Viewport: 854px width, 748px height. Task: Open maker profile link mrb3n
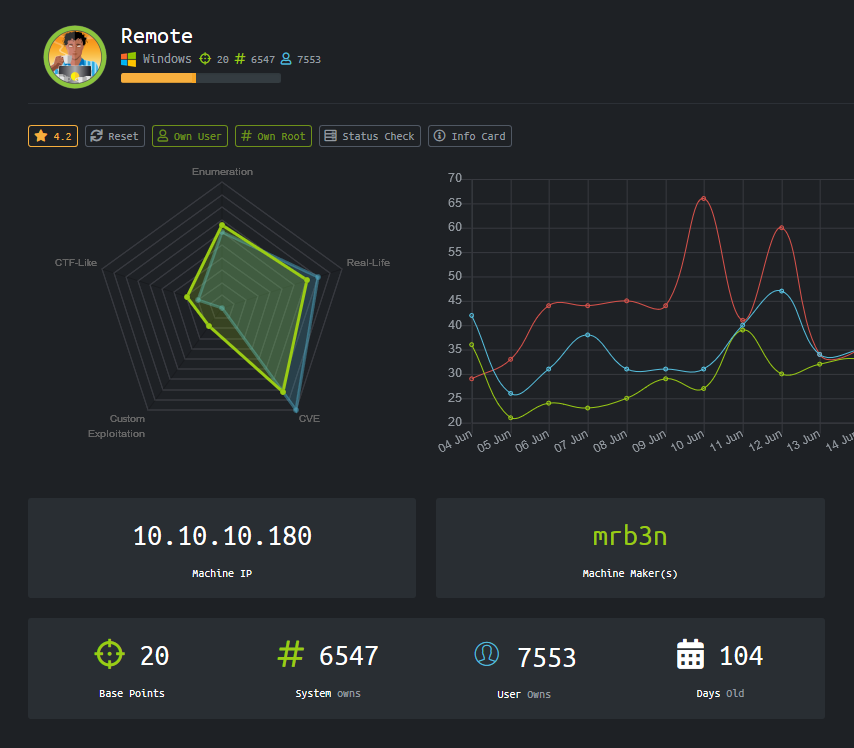(630, 536)
